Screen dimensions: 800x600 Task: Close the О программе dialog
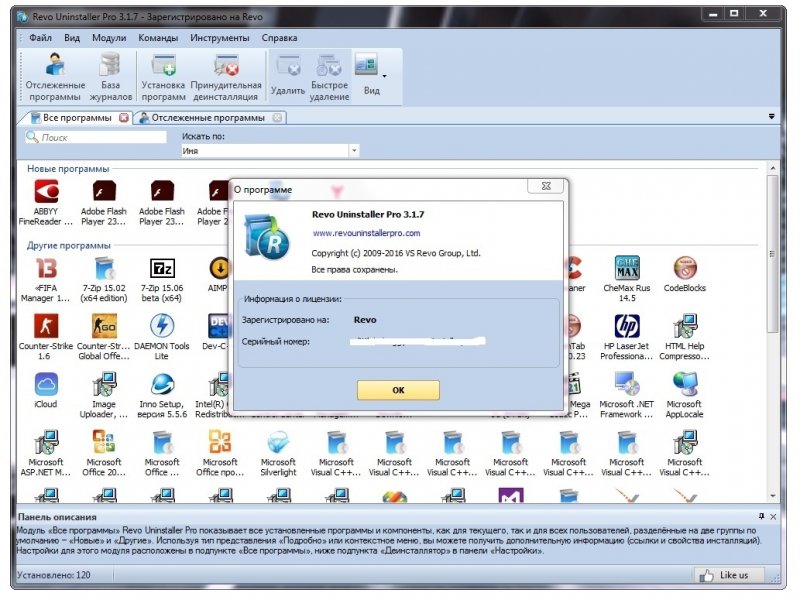click(546, 186)
